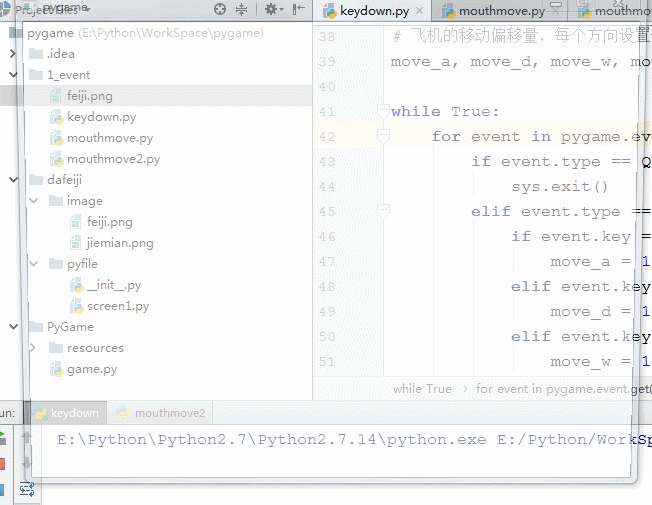652x505 pixels.
Task: Click the image folder icon
Action: point(56,201)
